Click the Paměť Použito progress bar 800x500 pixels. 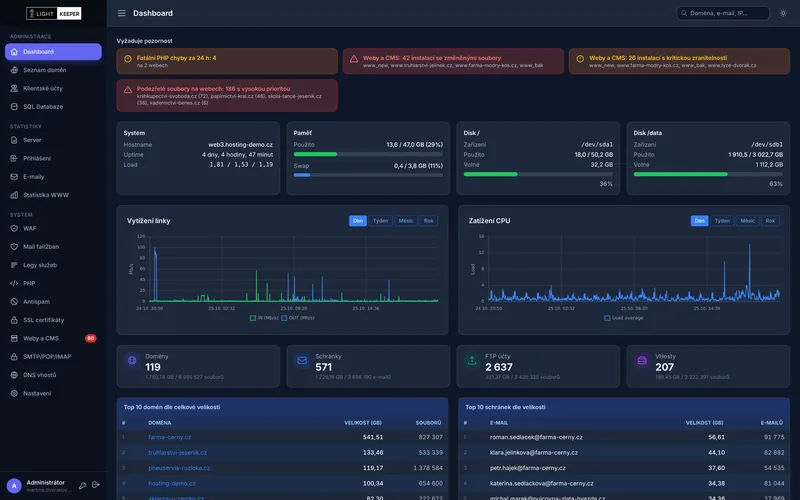[368, 154]
